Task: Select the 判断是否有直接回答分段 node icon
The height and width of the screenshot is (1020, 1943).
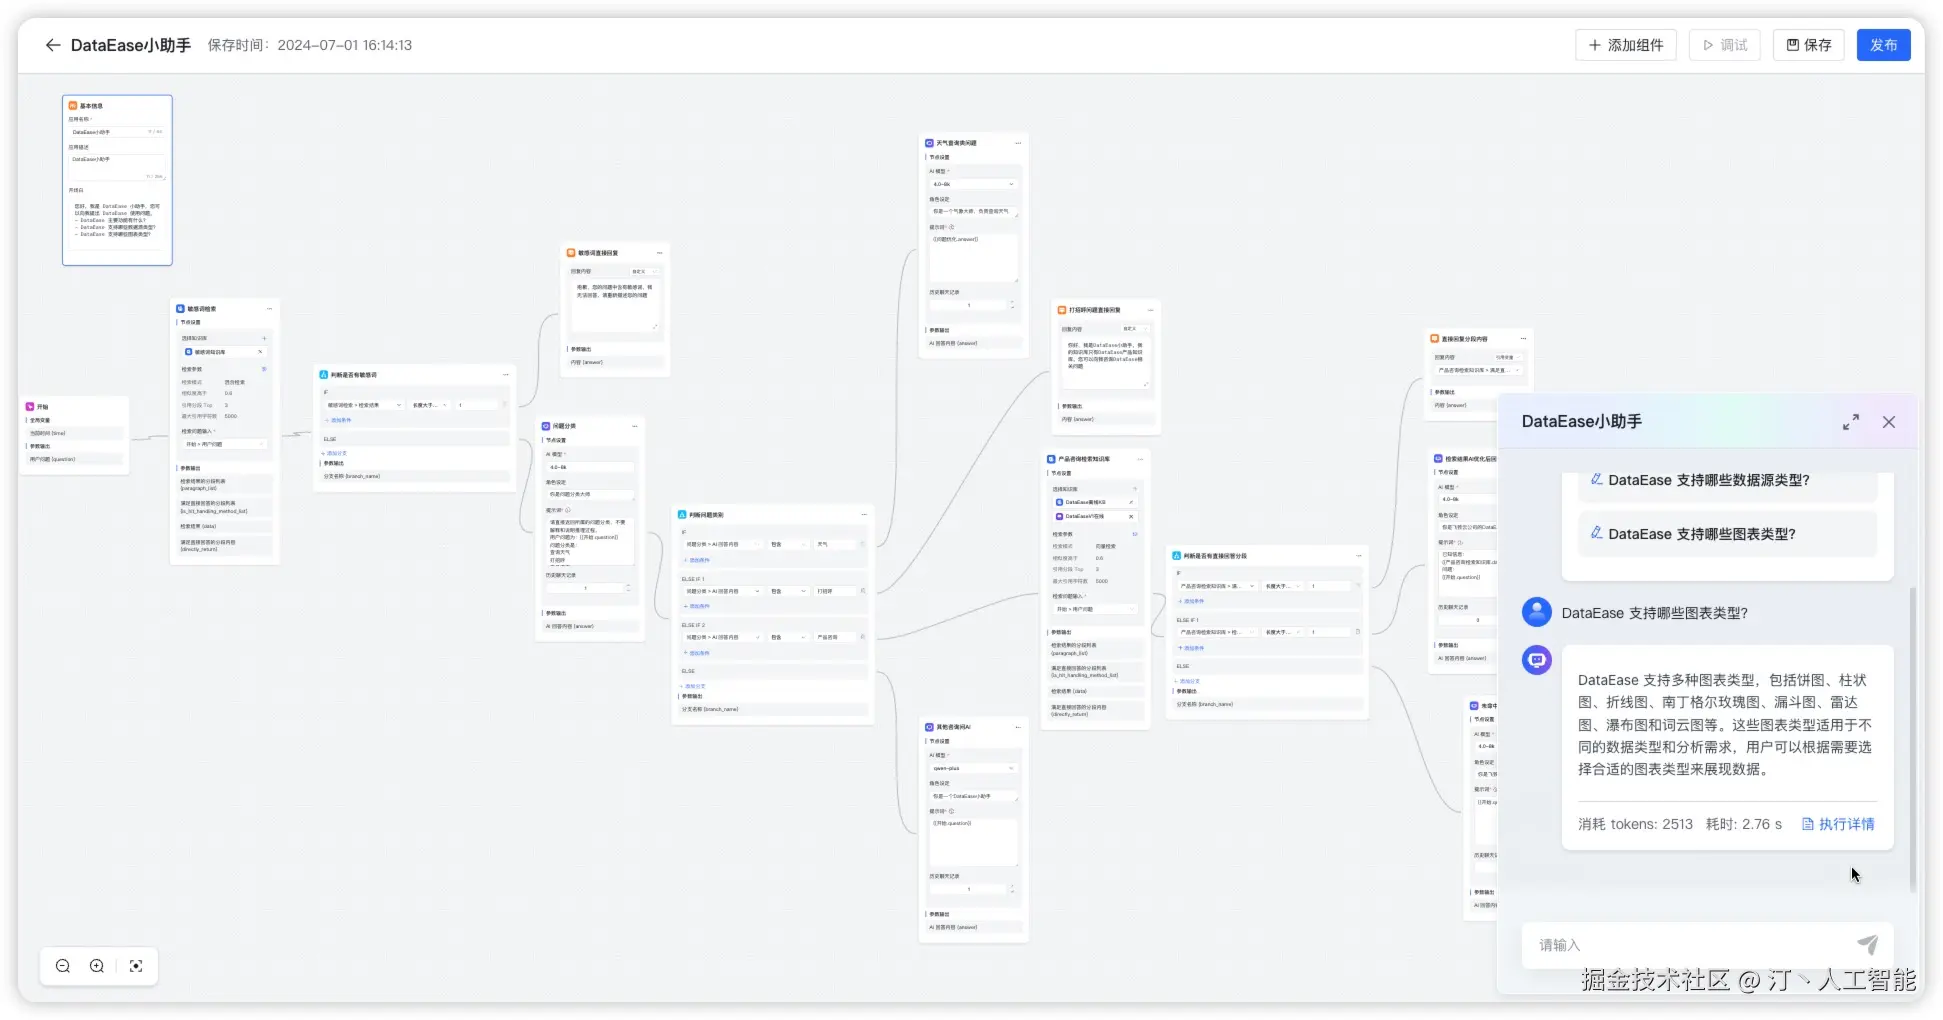Action: point(1176,556)
